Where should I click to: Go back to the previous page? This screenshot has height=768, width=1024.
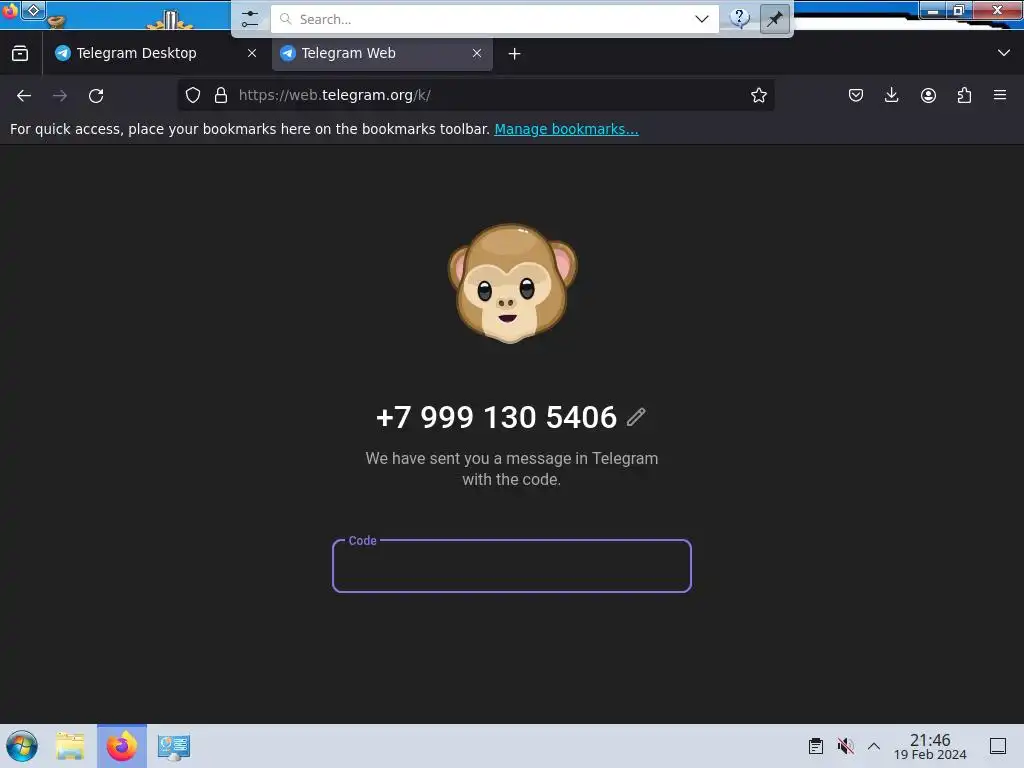pyautogui.click(x=24, y=96)
